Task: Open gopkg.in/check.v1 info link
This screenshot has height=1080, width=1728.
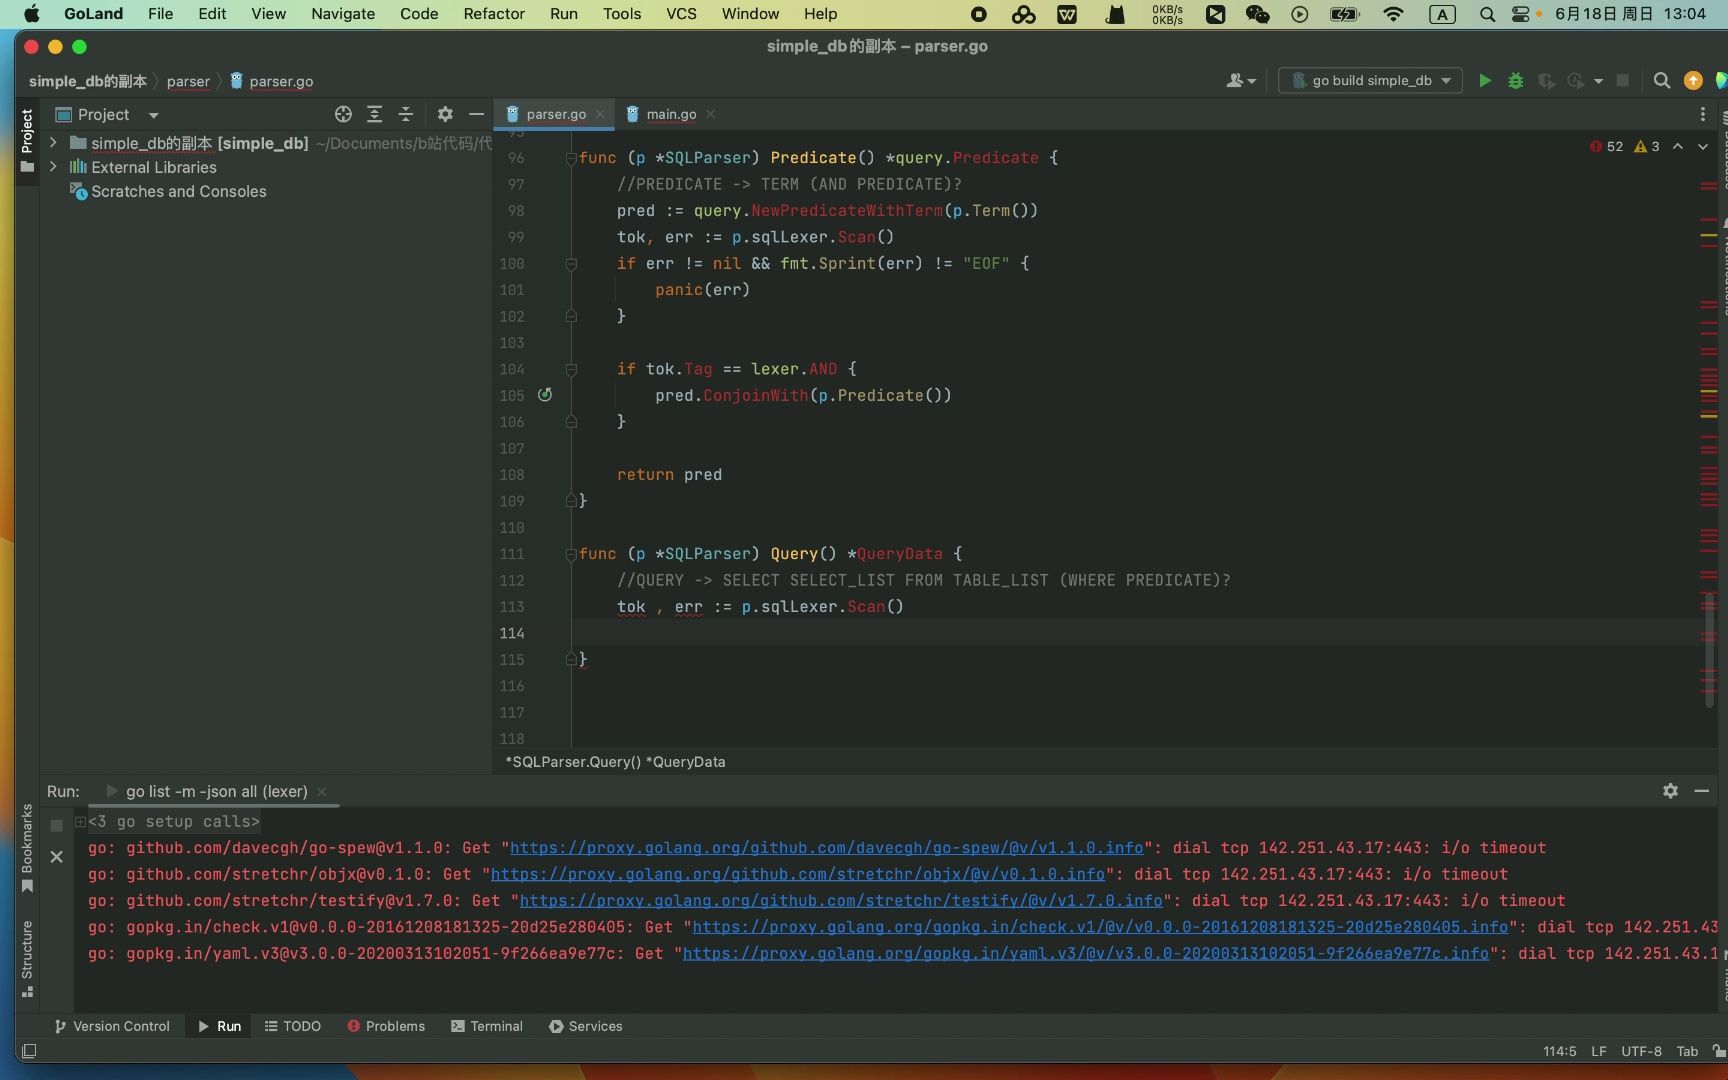Action: tap(1100, 927)
